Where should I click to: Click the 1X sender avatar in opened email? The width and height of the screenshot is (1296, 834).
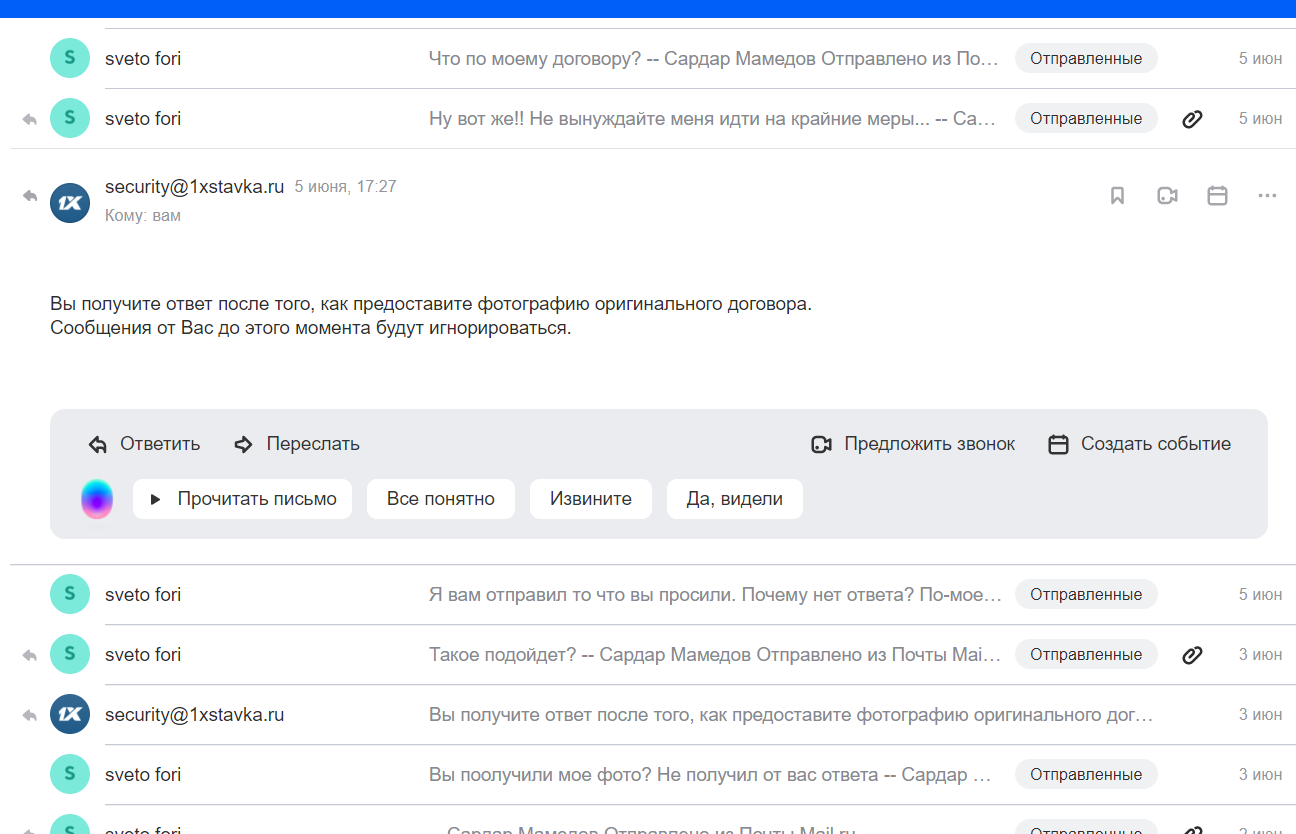70,203
